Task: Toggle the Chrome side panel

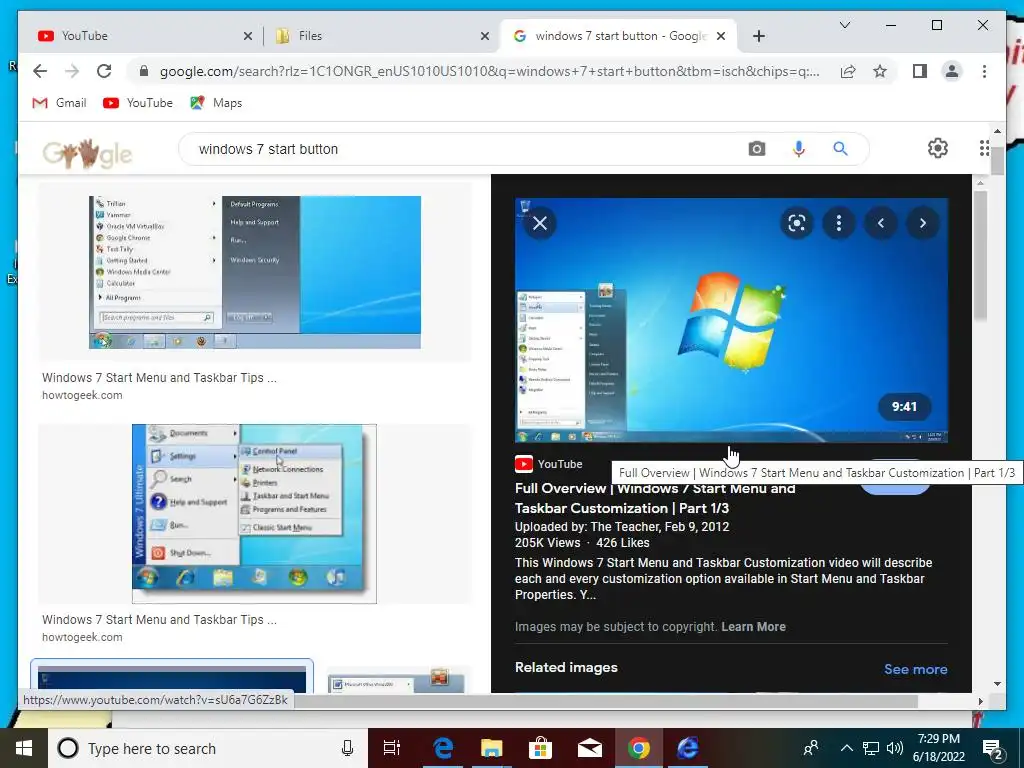Action: 920,71
